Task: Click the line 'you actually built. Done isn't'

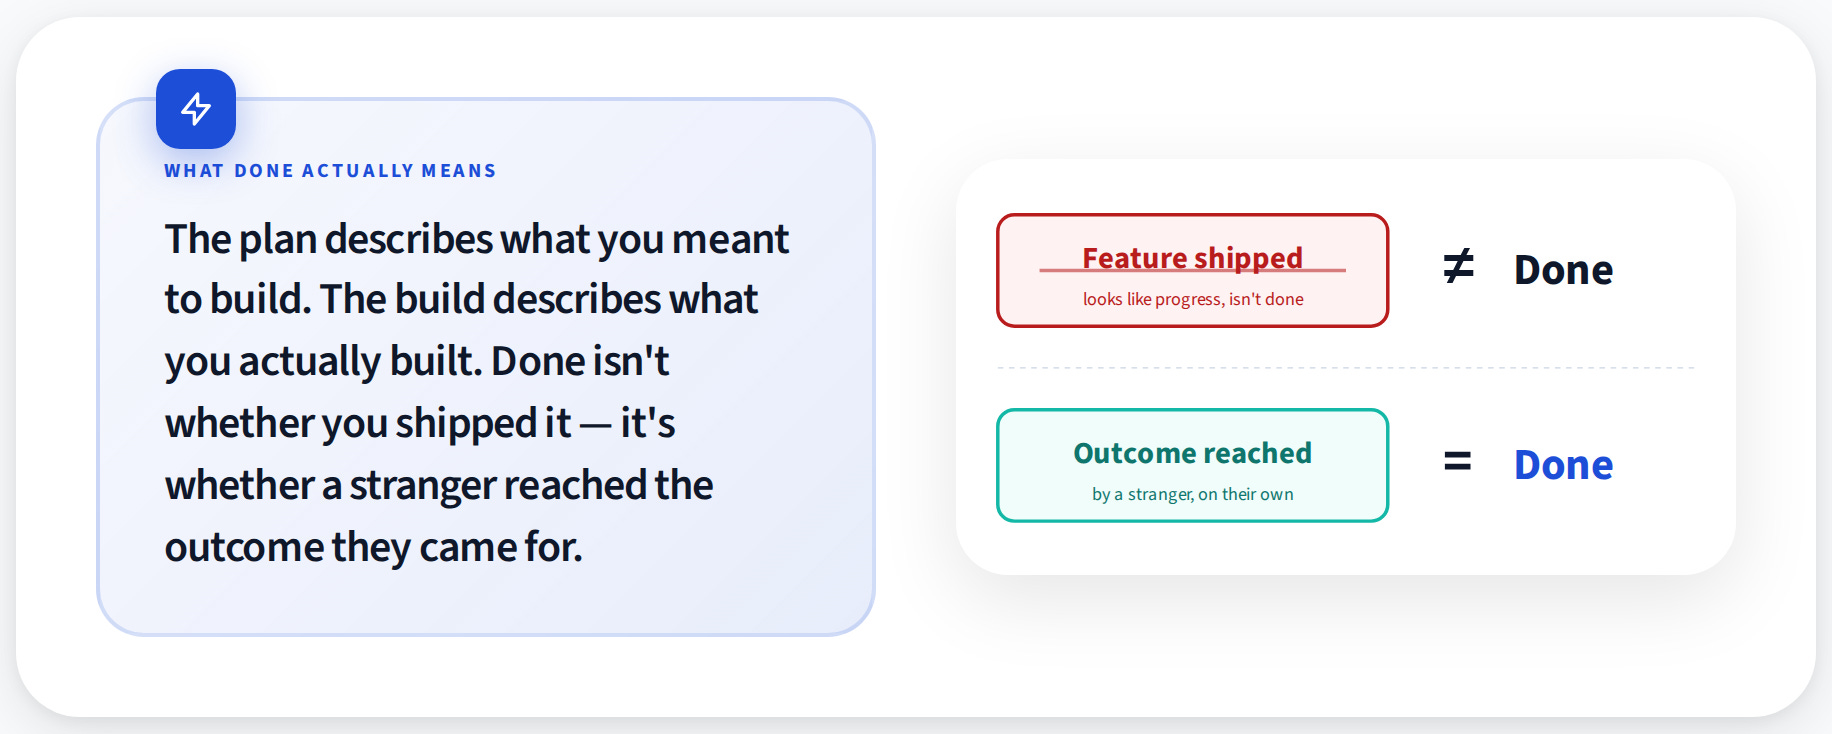Action: 417,362
